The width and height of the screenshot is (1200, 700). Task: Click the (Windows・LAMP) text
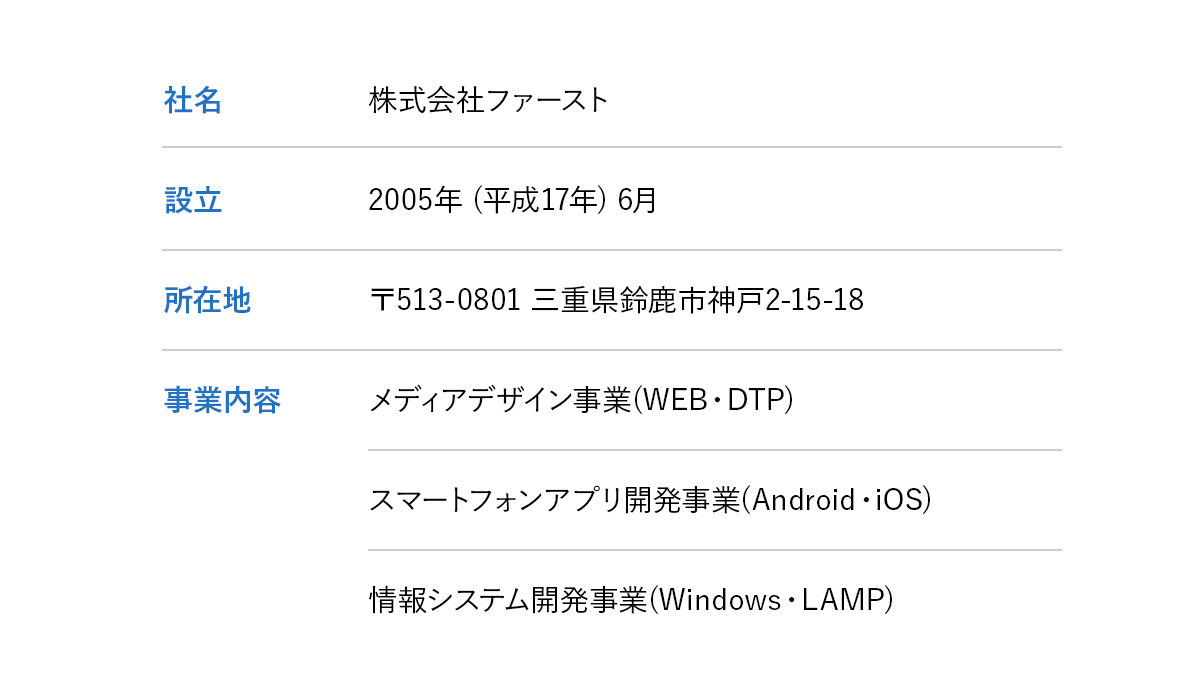point(771,600)
